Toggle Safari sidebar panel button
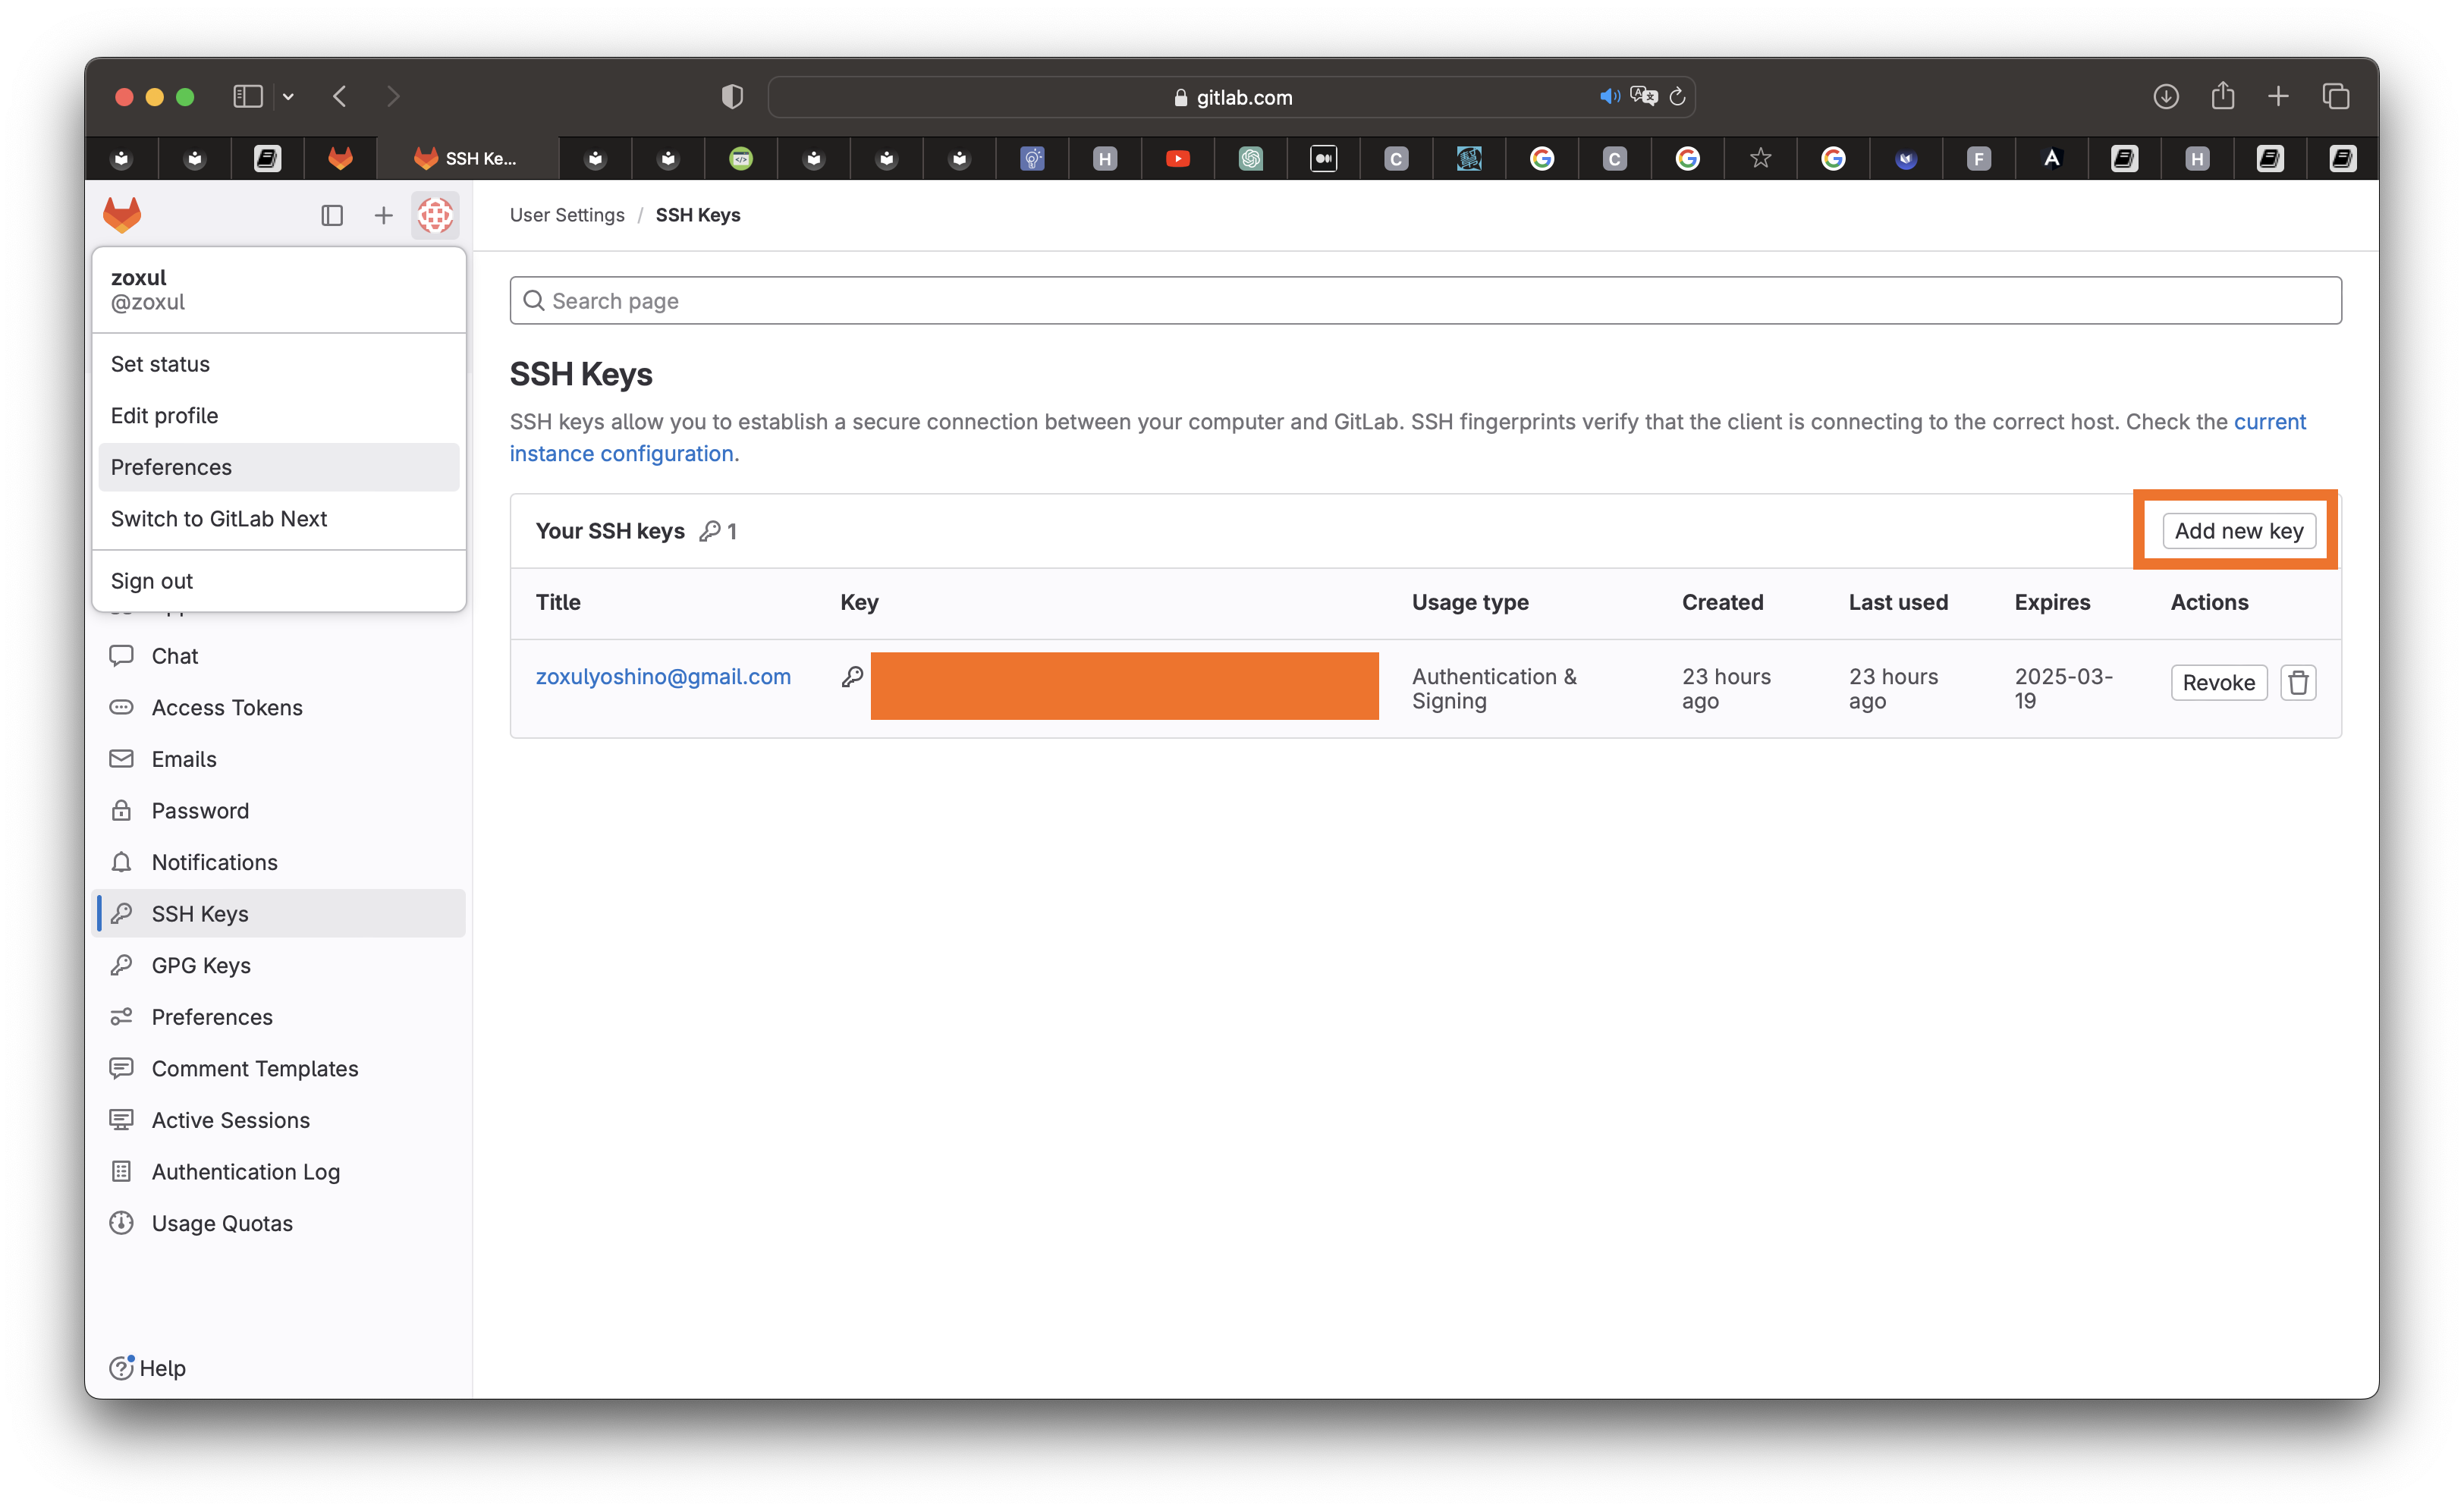The image size is (2464, 1511). coord(247,97)
